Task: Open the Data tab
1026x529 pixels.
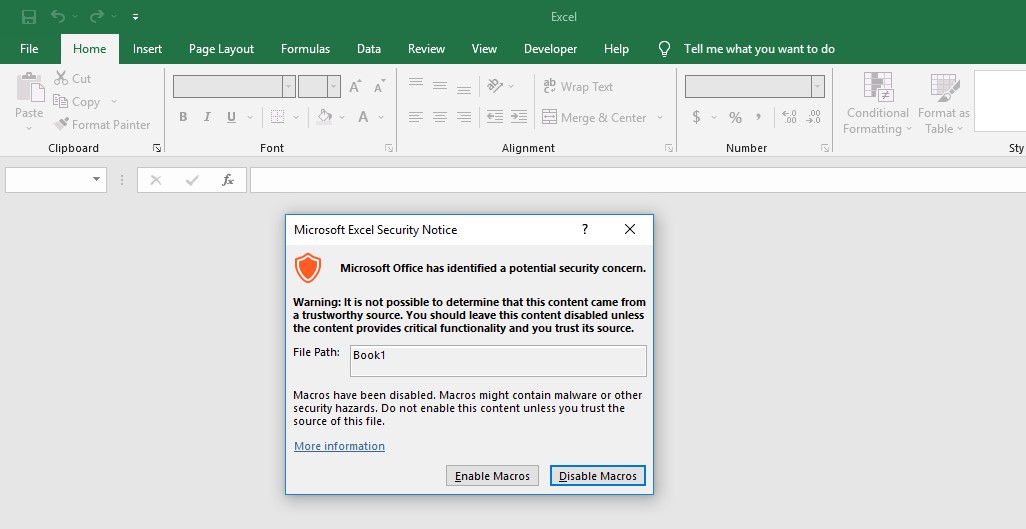Action: (x=369, y=48)
